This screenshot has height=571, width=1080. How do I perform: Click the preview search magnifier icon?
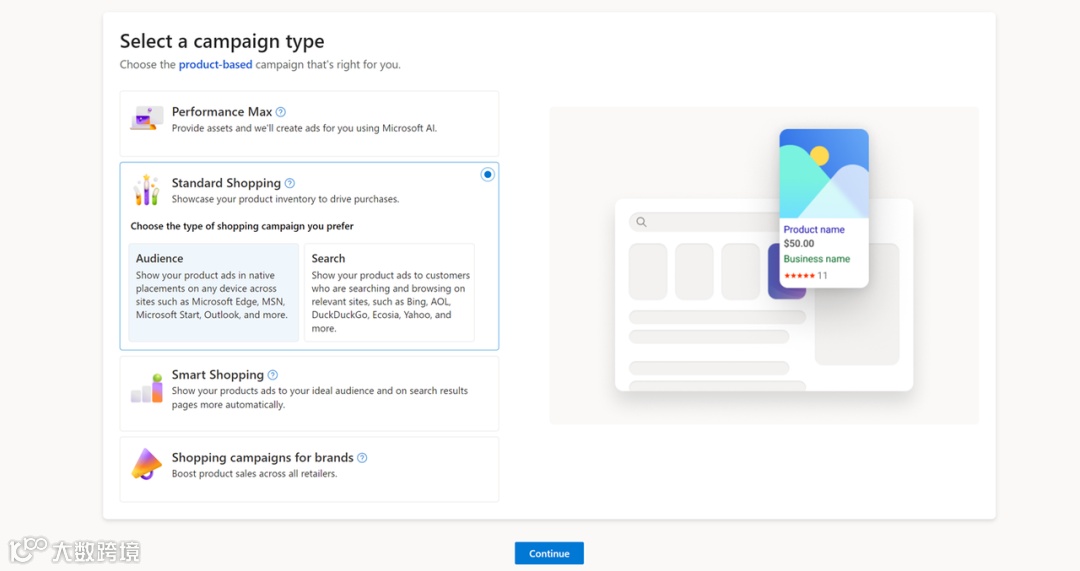point(641,222)
